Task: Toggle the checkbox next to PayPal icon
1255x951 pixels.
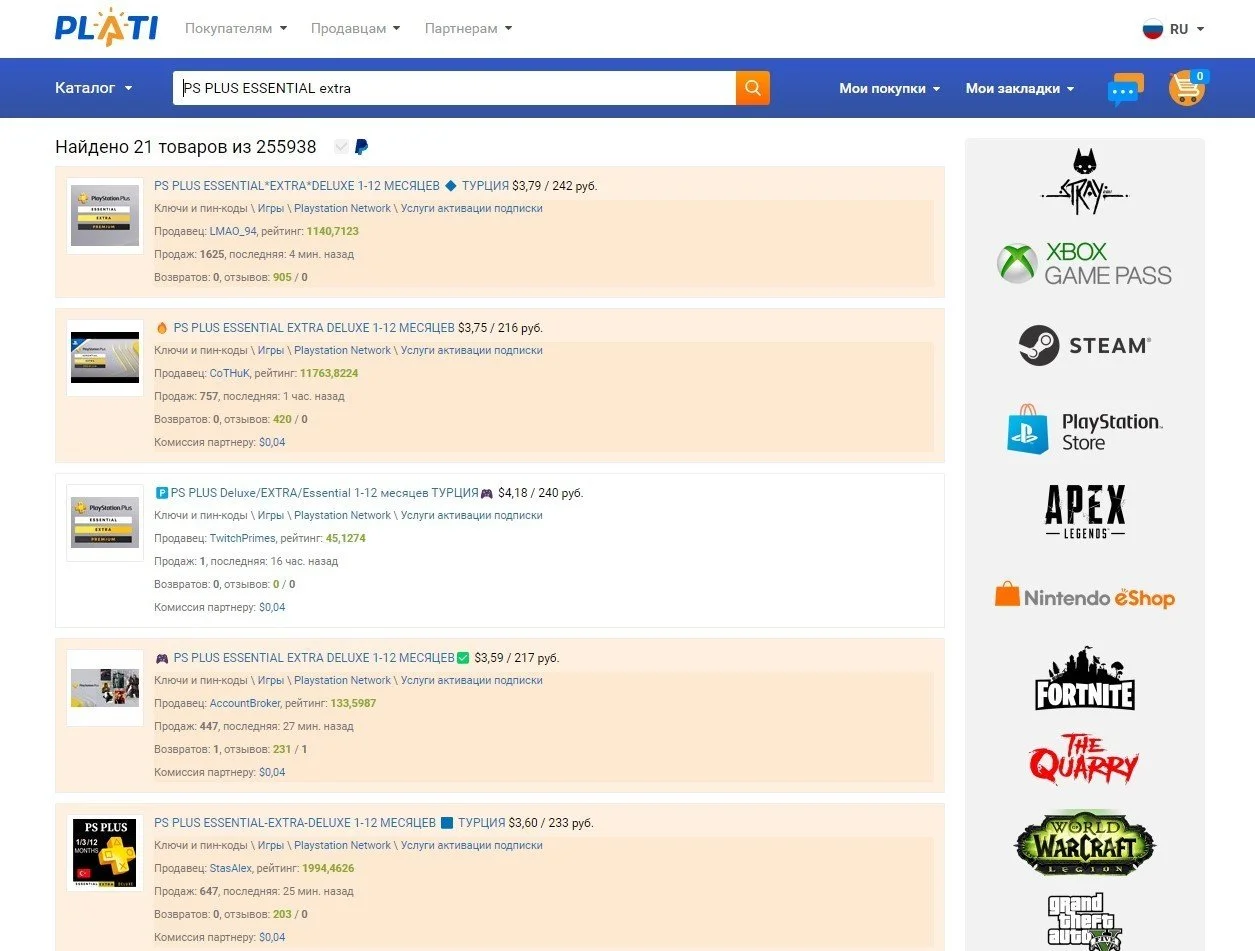Action: pyautogui.click(x=341, y=147)
